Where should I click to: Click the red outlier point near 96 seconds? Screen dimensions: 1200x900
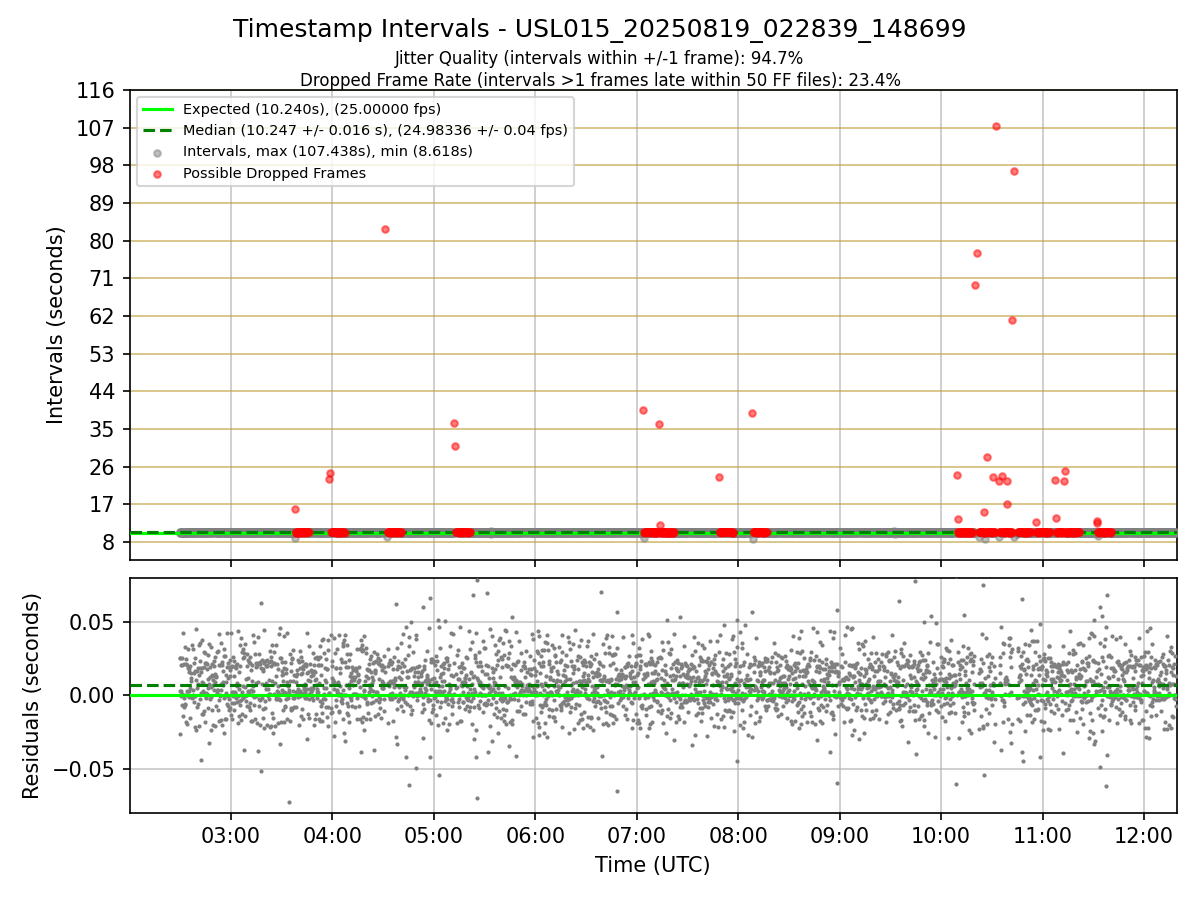(x=1014, y=171)
